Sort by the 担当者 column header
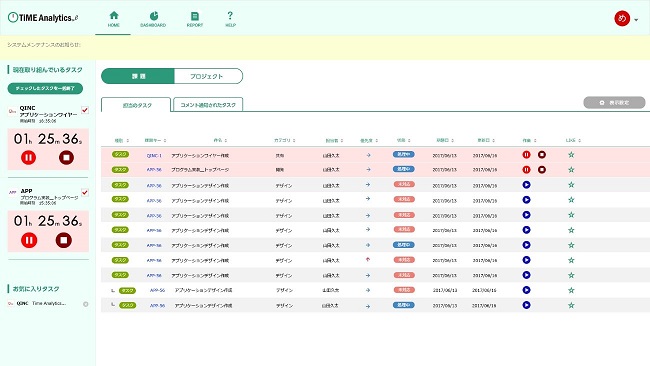 coord(334,141)
